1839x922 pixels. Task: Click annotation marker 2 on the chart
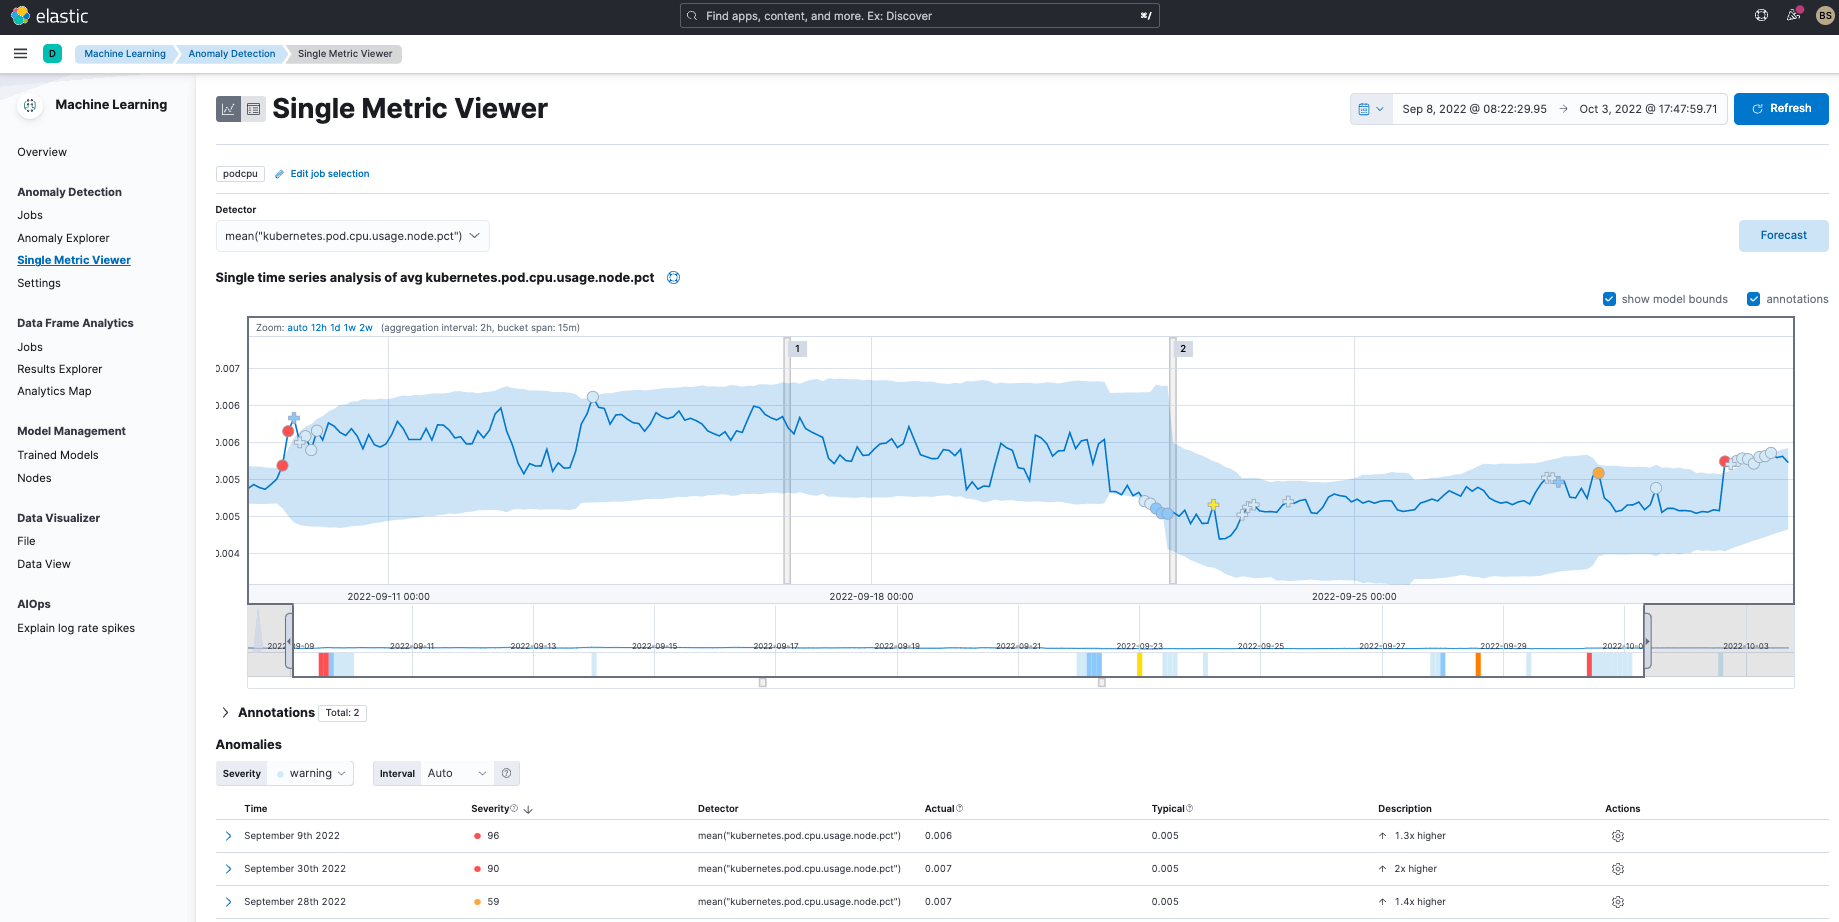tap(1183, 349)
